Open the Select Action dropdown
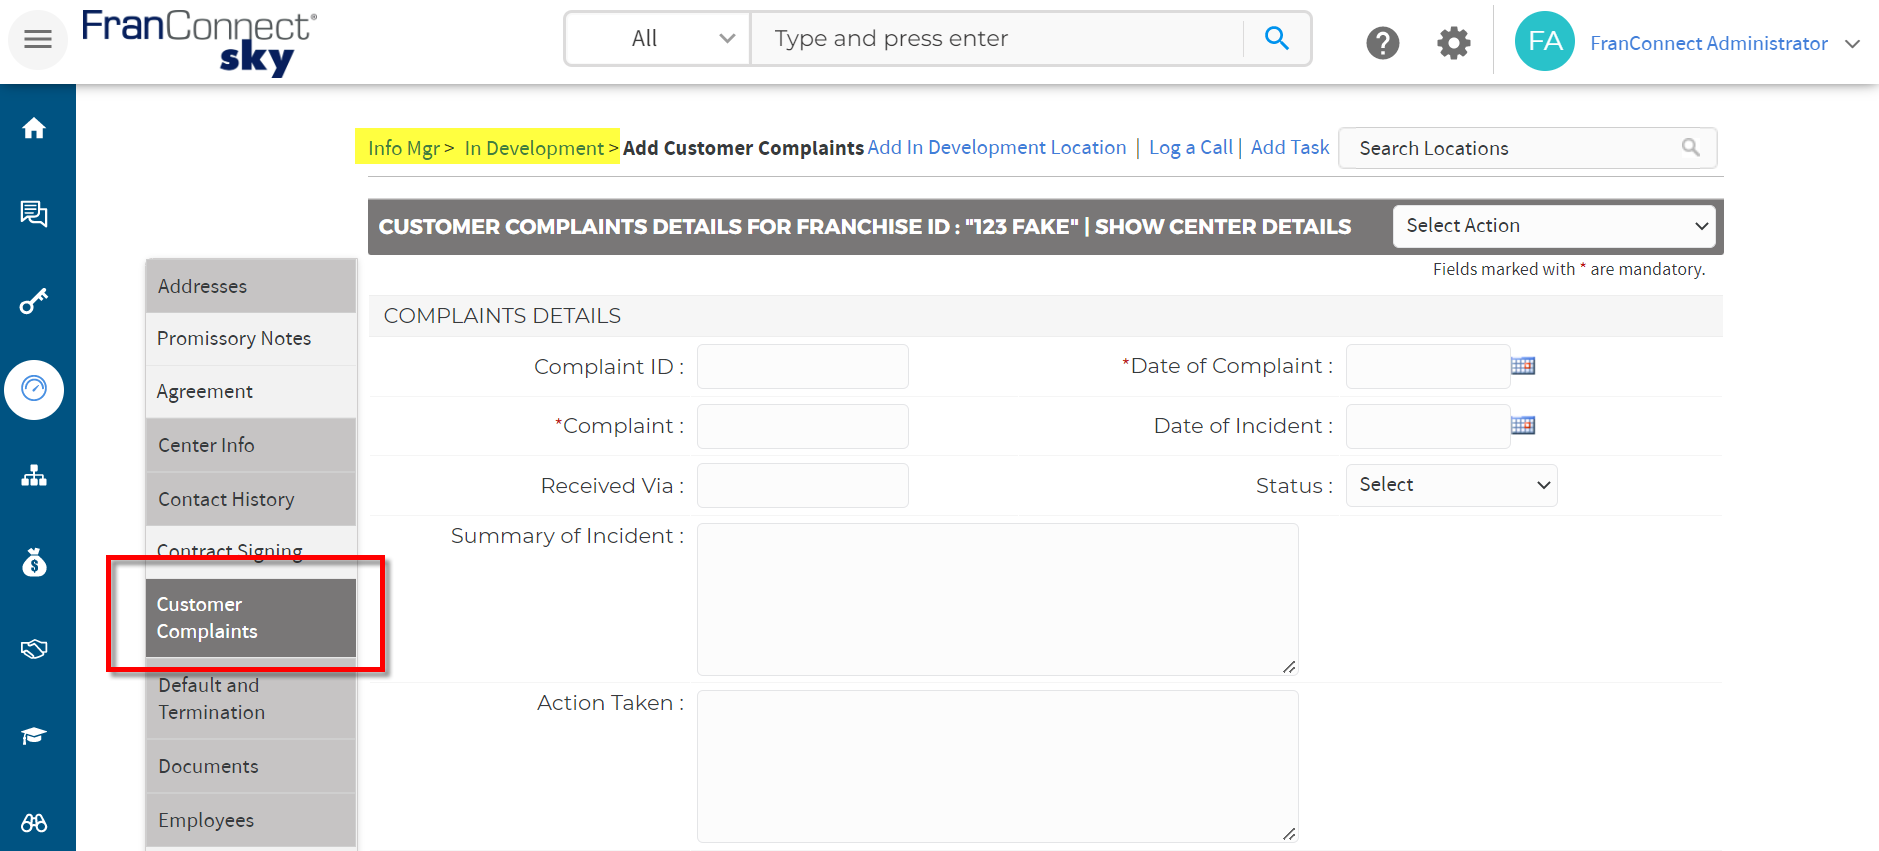 point(1554,226)
